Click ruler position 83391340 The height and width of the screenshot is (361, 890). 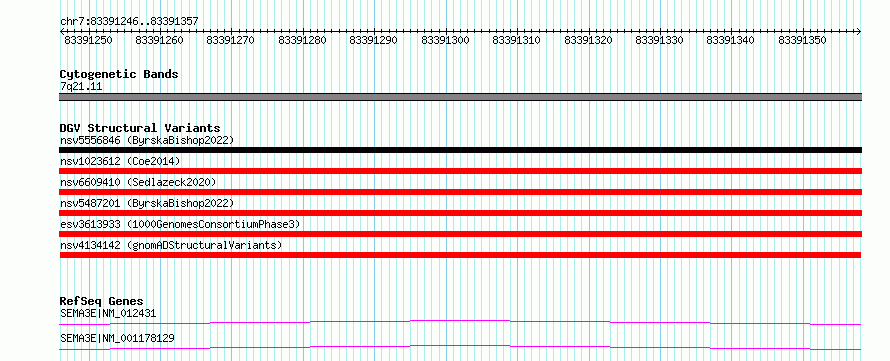point(731,41)
